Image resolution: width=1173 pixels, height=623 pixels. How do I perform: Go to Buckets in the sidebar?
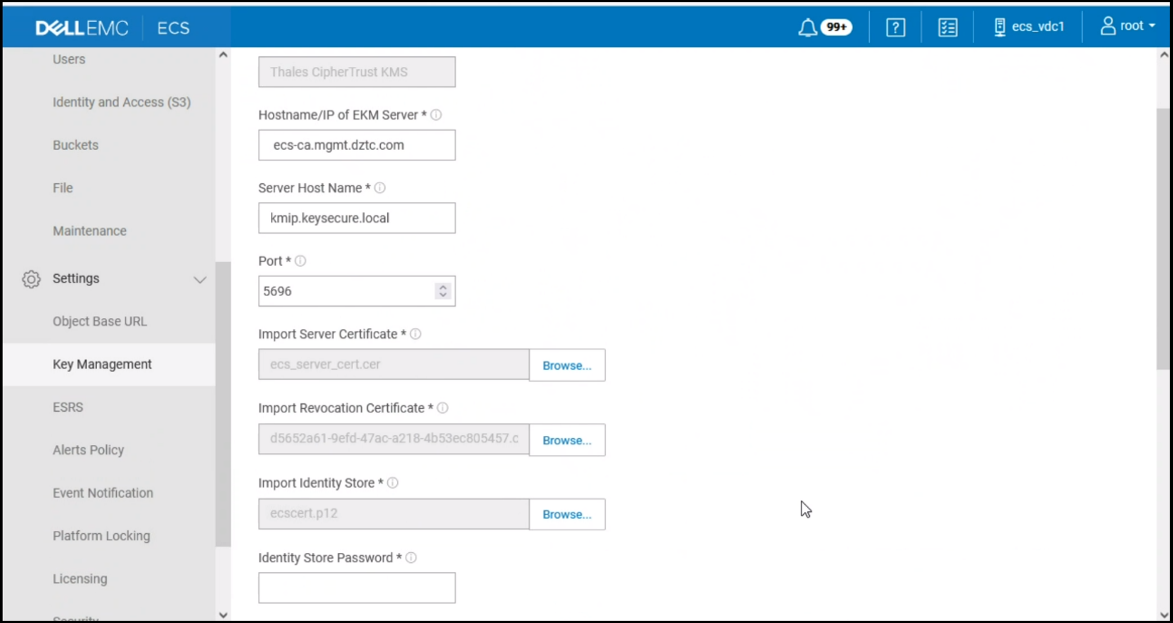[76, 145]
